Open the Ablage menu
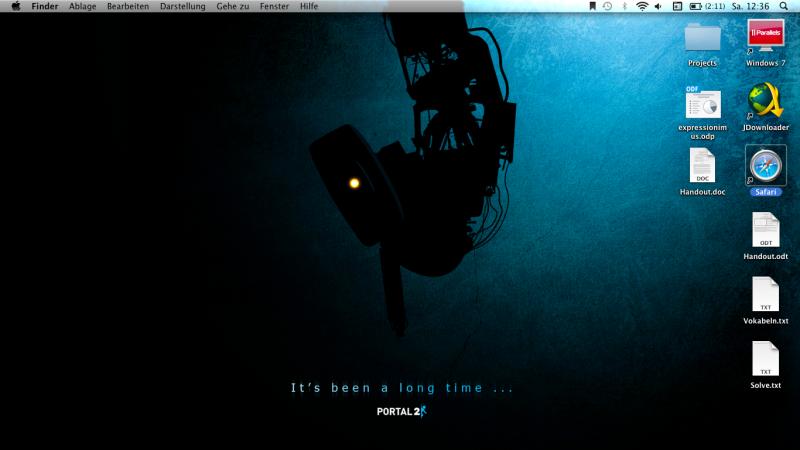This screenshot has height=450, width=800. pyautogui.click(x=83, y=6)
